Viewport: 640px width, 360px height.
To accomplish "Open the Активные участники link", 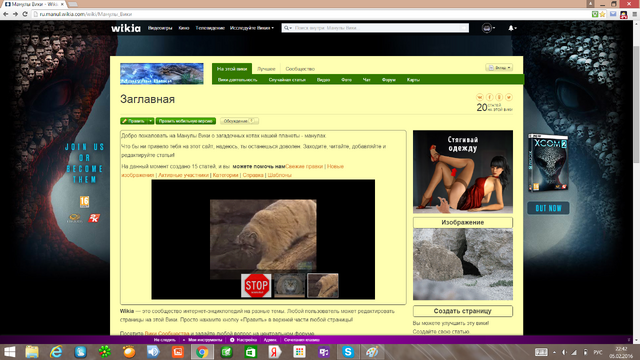I will pos(183,175).
